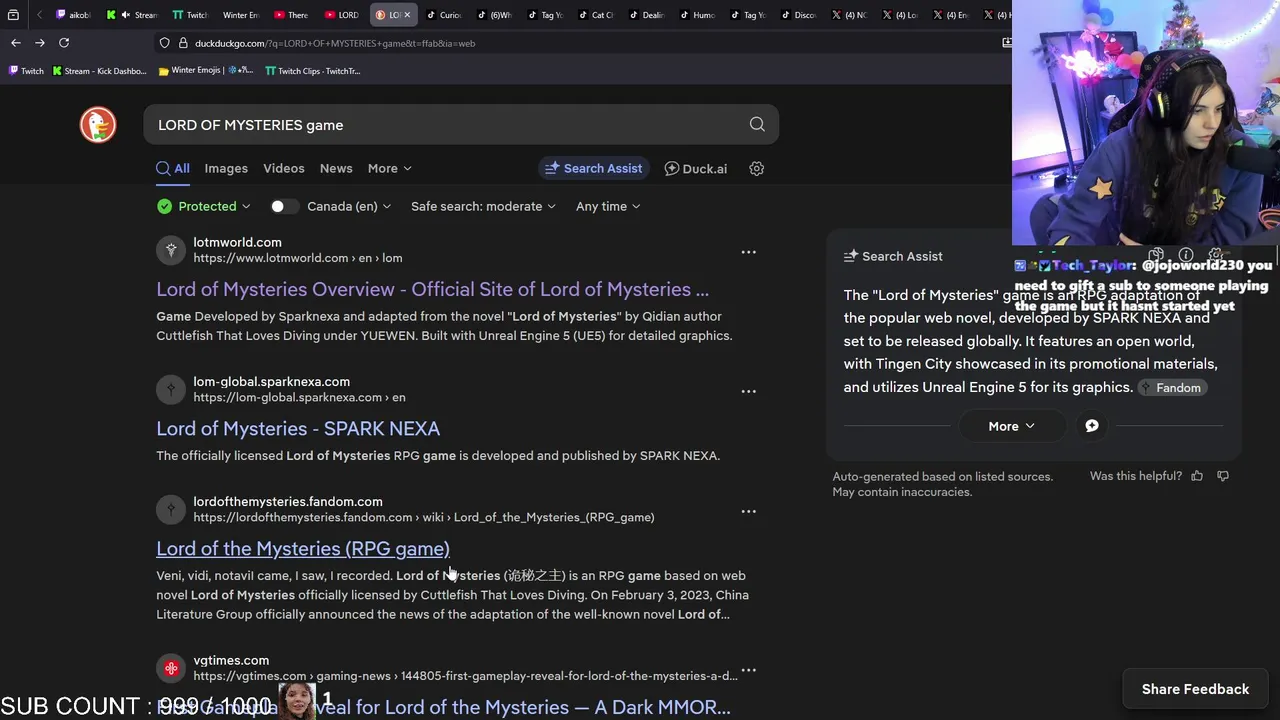This screenshot has width=1280, height=720.
Task: Click the site lock icon in address bar
Action: click(x=183, y=43)
